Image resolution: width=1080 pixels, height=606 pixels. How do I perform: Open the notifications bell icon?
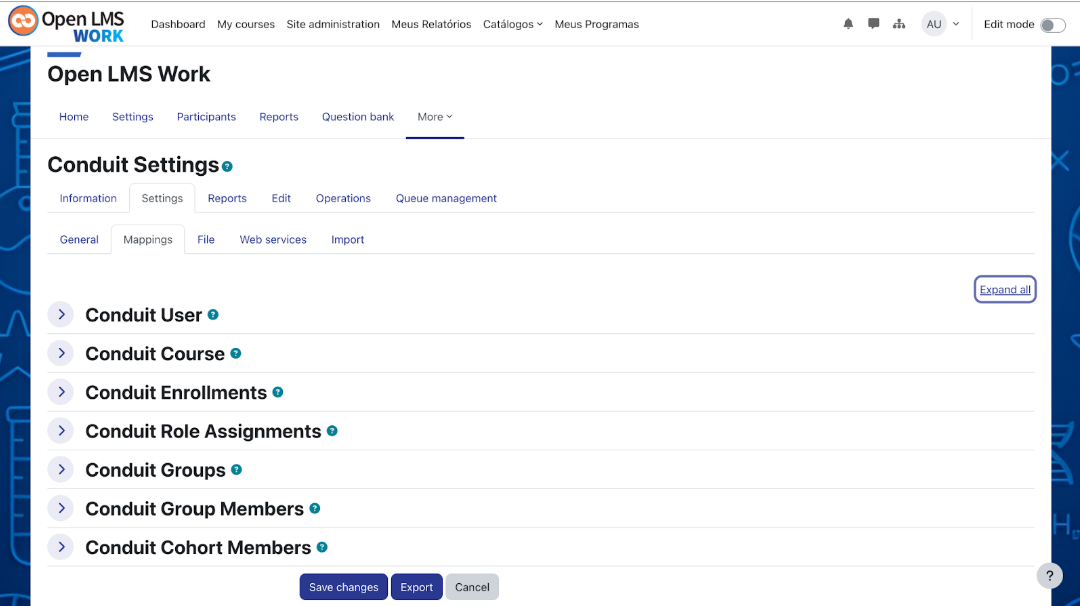(848, 24)
